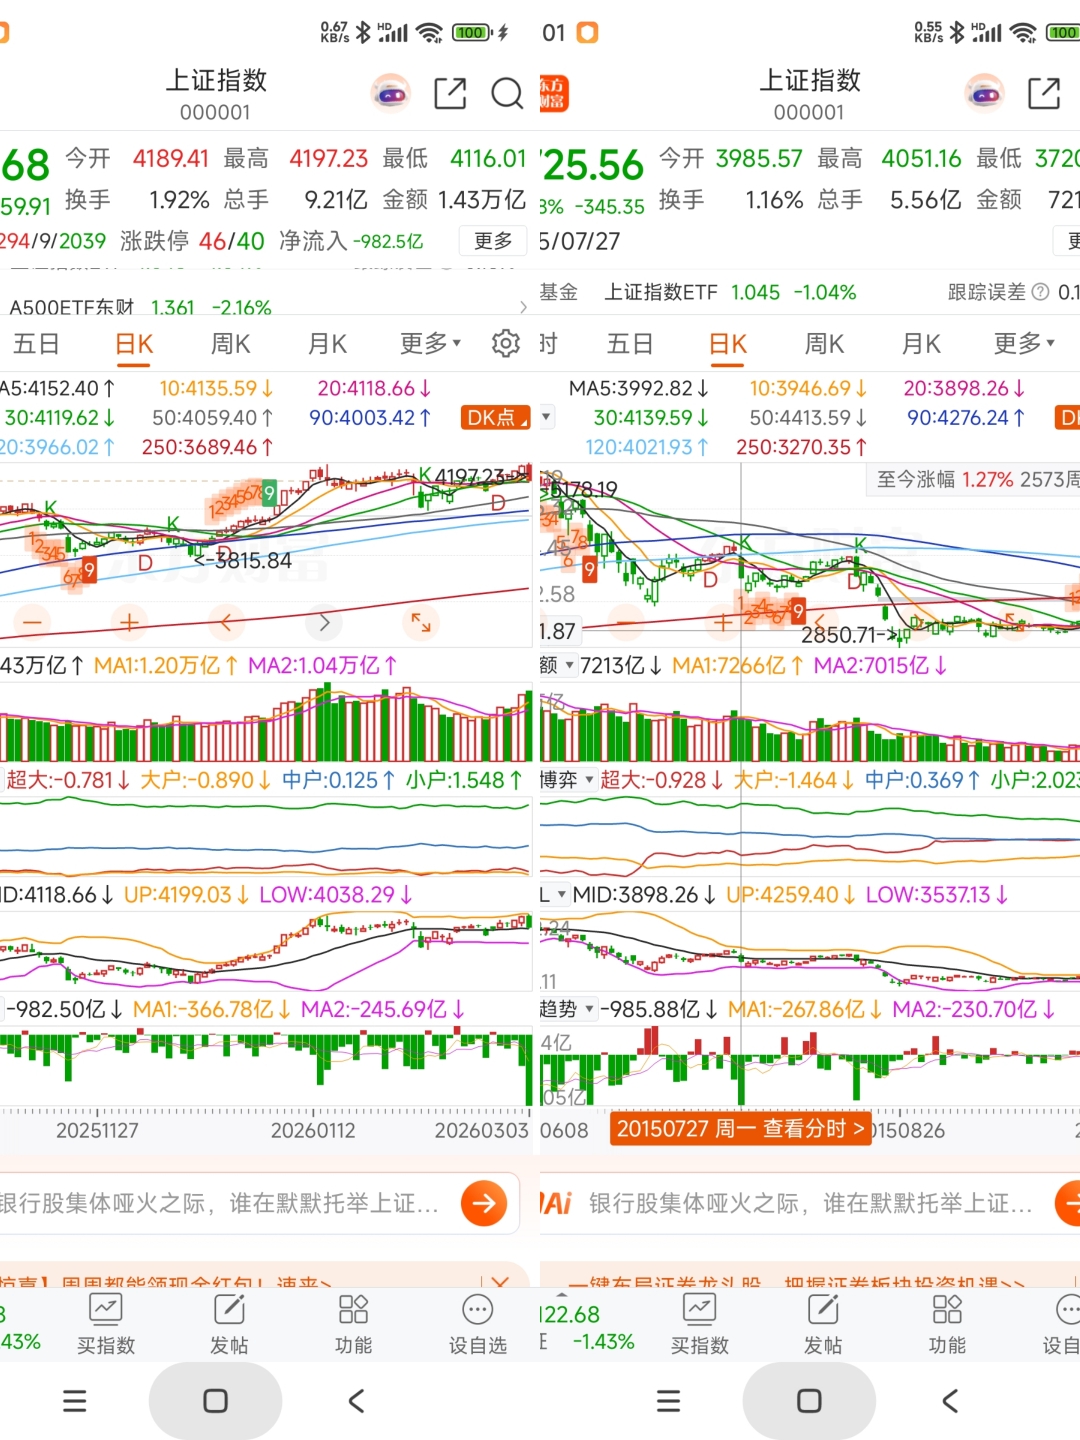Tap news headline text field, right screen
The image size is (1080, 1440).
pos(810,1203)
